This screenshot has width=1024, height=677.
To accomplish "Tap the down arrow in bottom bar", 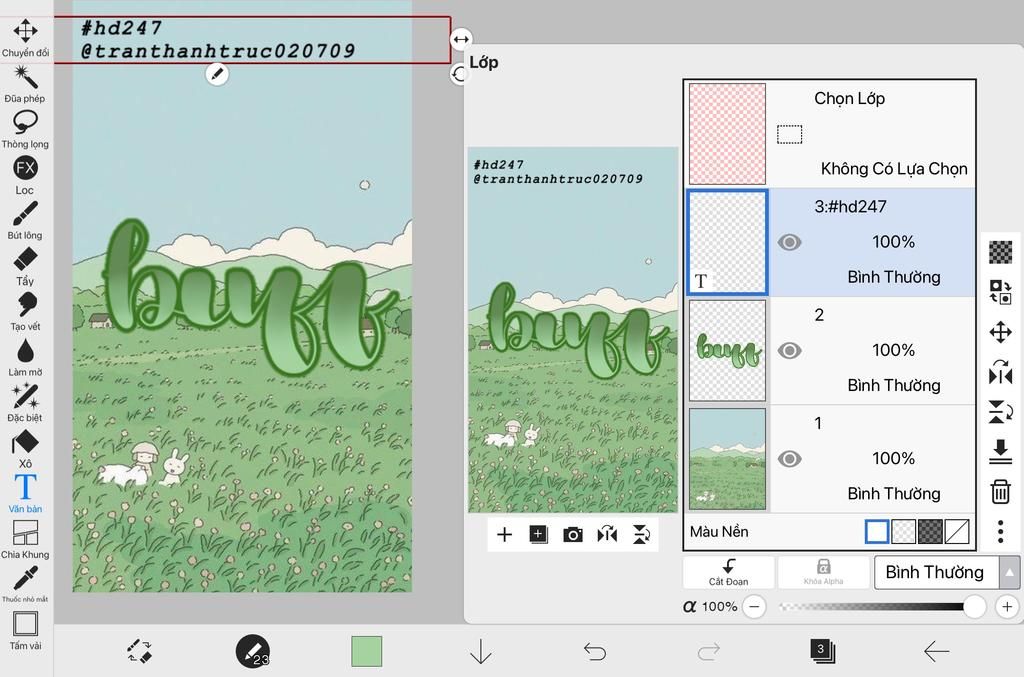I will pos(481,651).
